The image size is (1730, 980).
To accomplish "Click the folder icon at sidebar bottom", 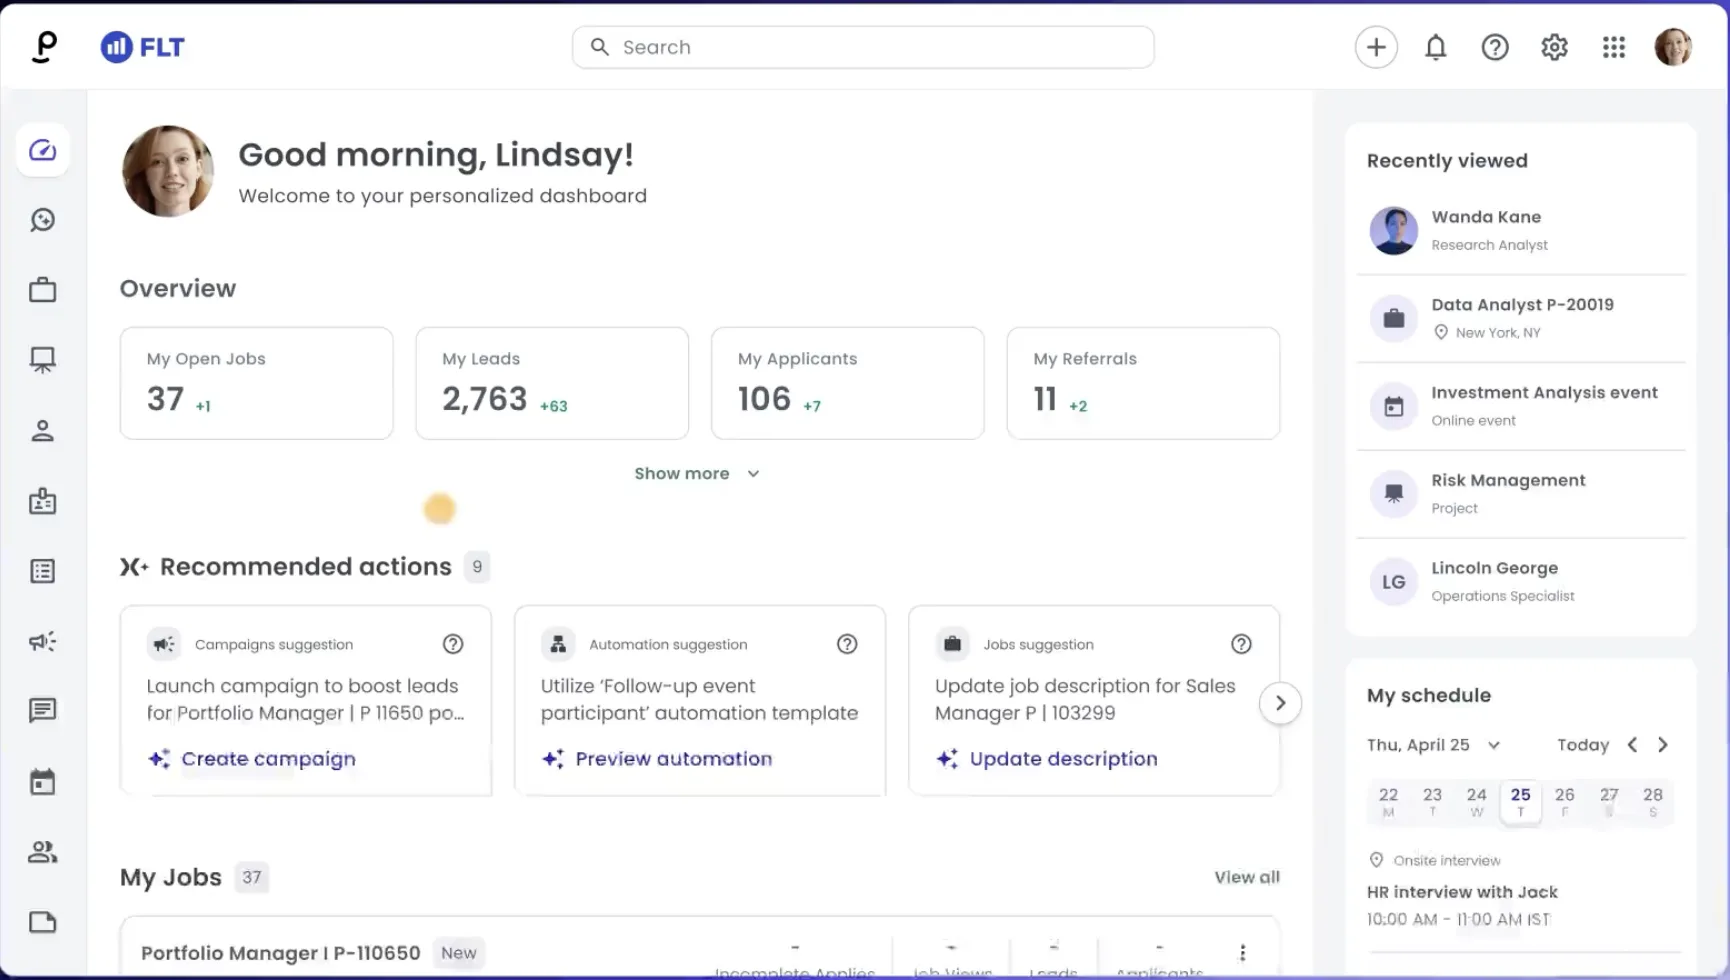I will tap(43, 922).
